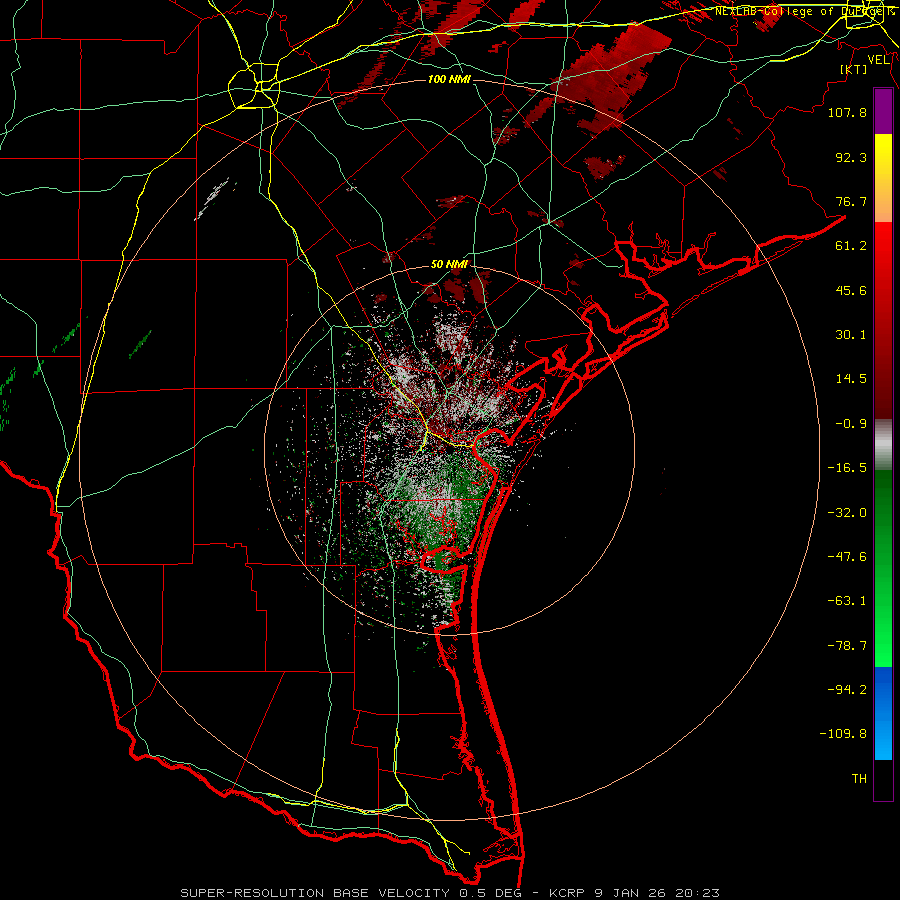Click the -32.0 velocity scale value
The width and height of the screenshot is (900, 900).
pyautogui.click(x=847, y=513)
